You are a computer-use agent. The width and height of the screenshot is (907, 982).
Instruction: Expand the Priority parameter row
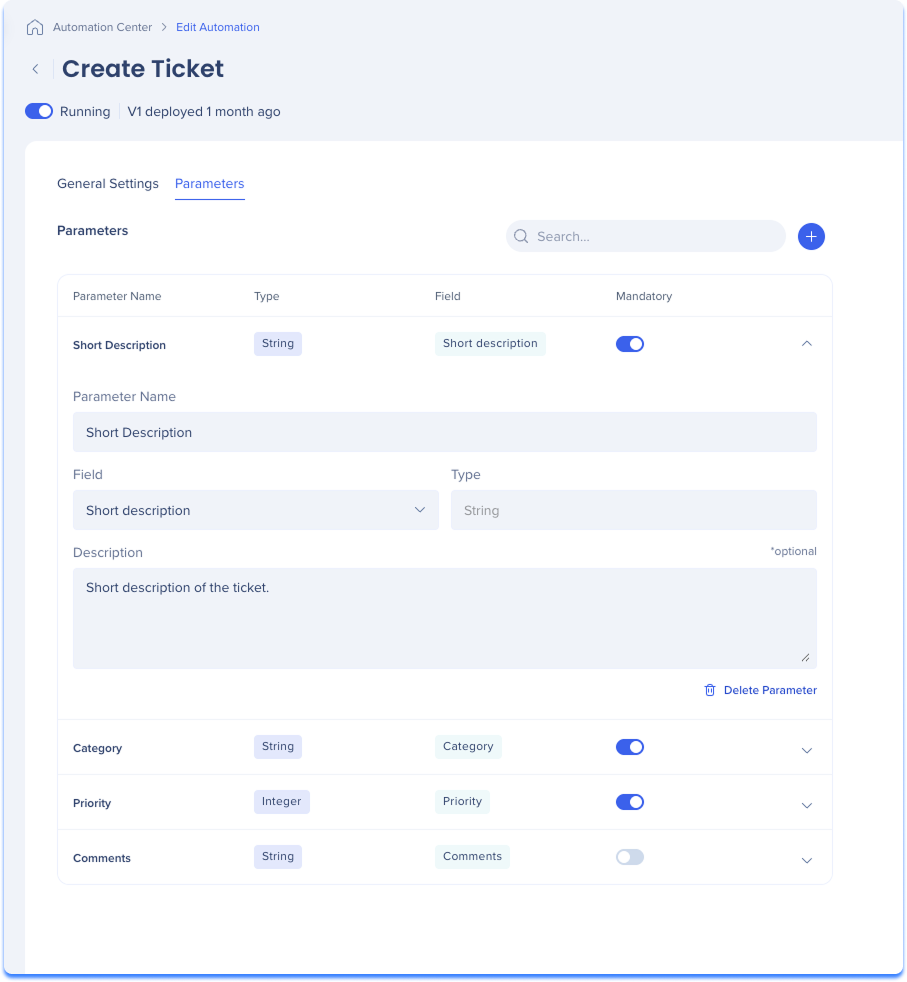click(x=807, y=805)
